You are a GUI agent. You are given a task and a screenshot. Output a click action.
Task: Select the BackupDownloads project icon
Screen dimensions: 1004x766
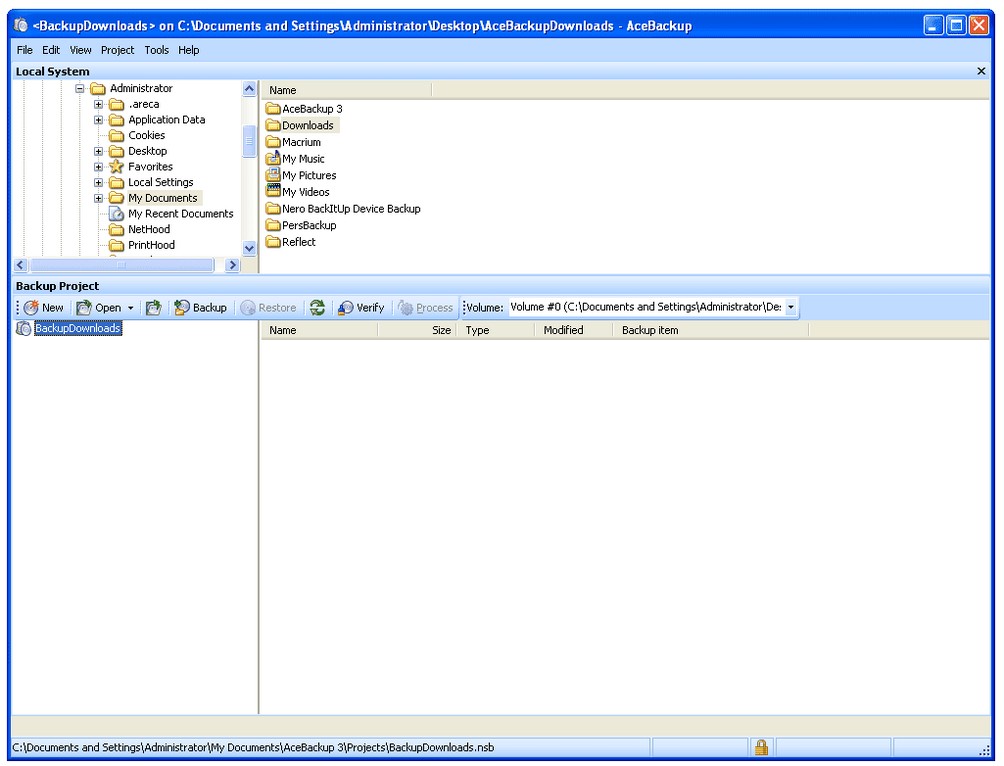[x=24, y=329]
